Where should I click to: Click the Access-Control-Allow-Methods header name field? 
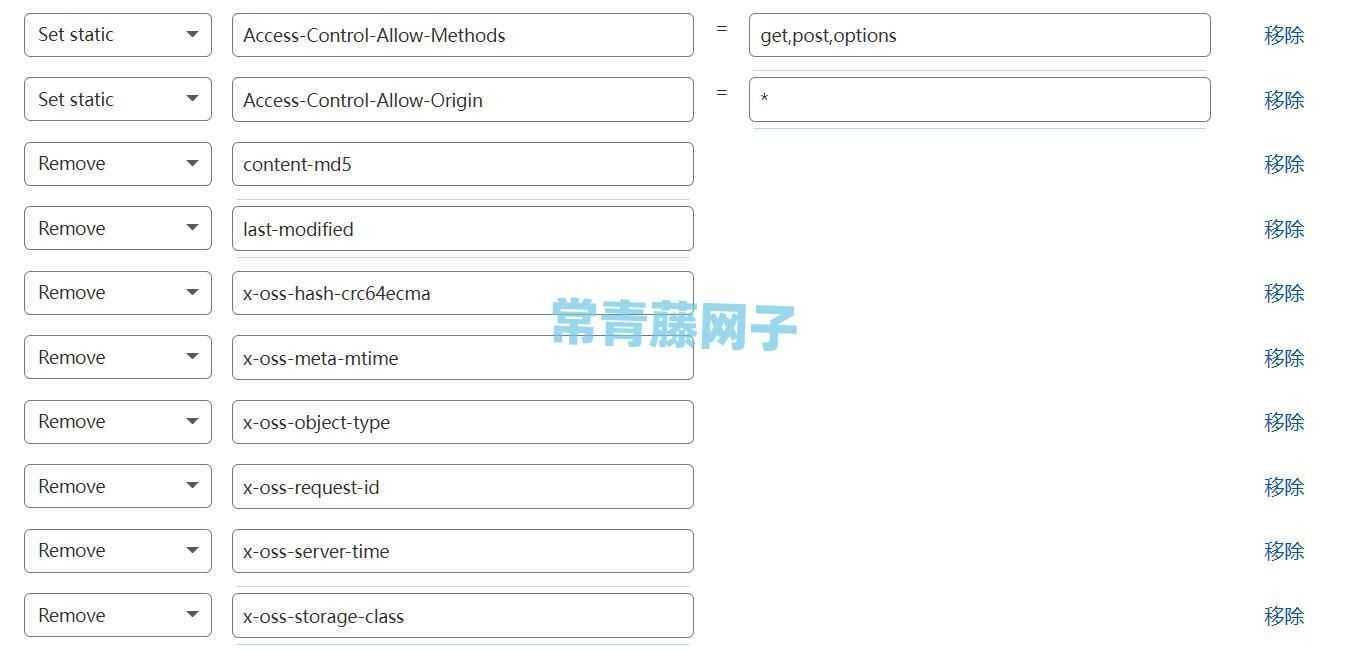(x=462, y=35)
